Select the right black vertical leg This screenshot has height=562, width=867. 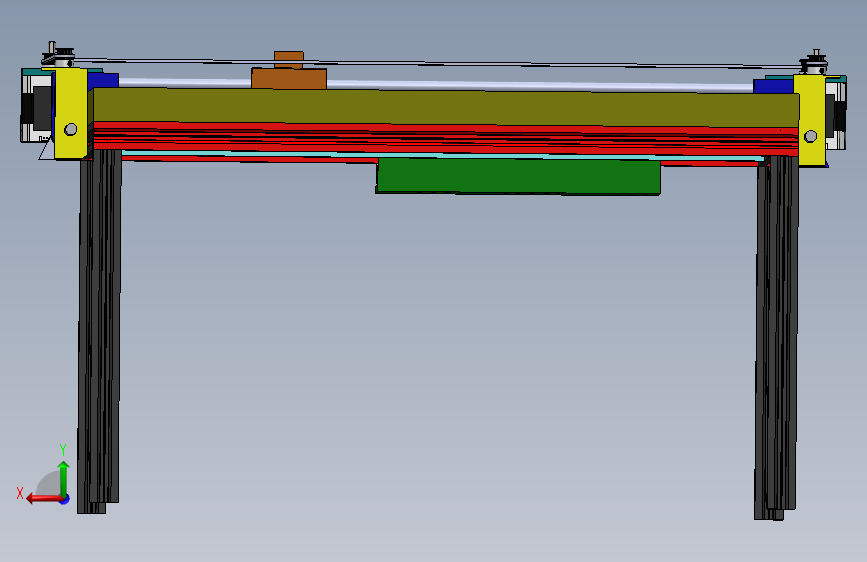point(777,337)
